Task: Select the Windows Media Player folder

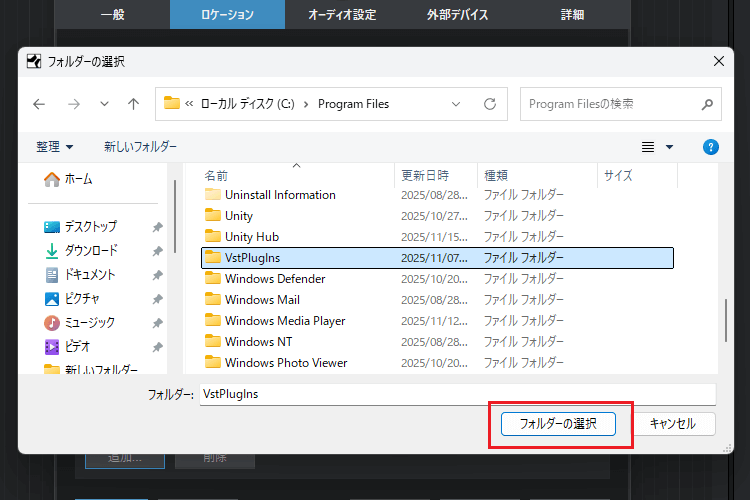Action: pos(285,321)
